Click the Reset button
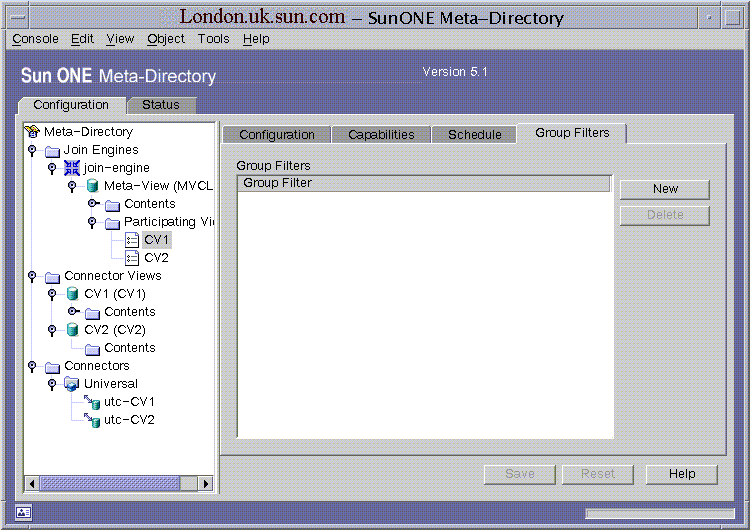This screenshot has height=530, width=750. [x=597, y=474]
